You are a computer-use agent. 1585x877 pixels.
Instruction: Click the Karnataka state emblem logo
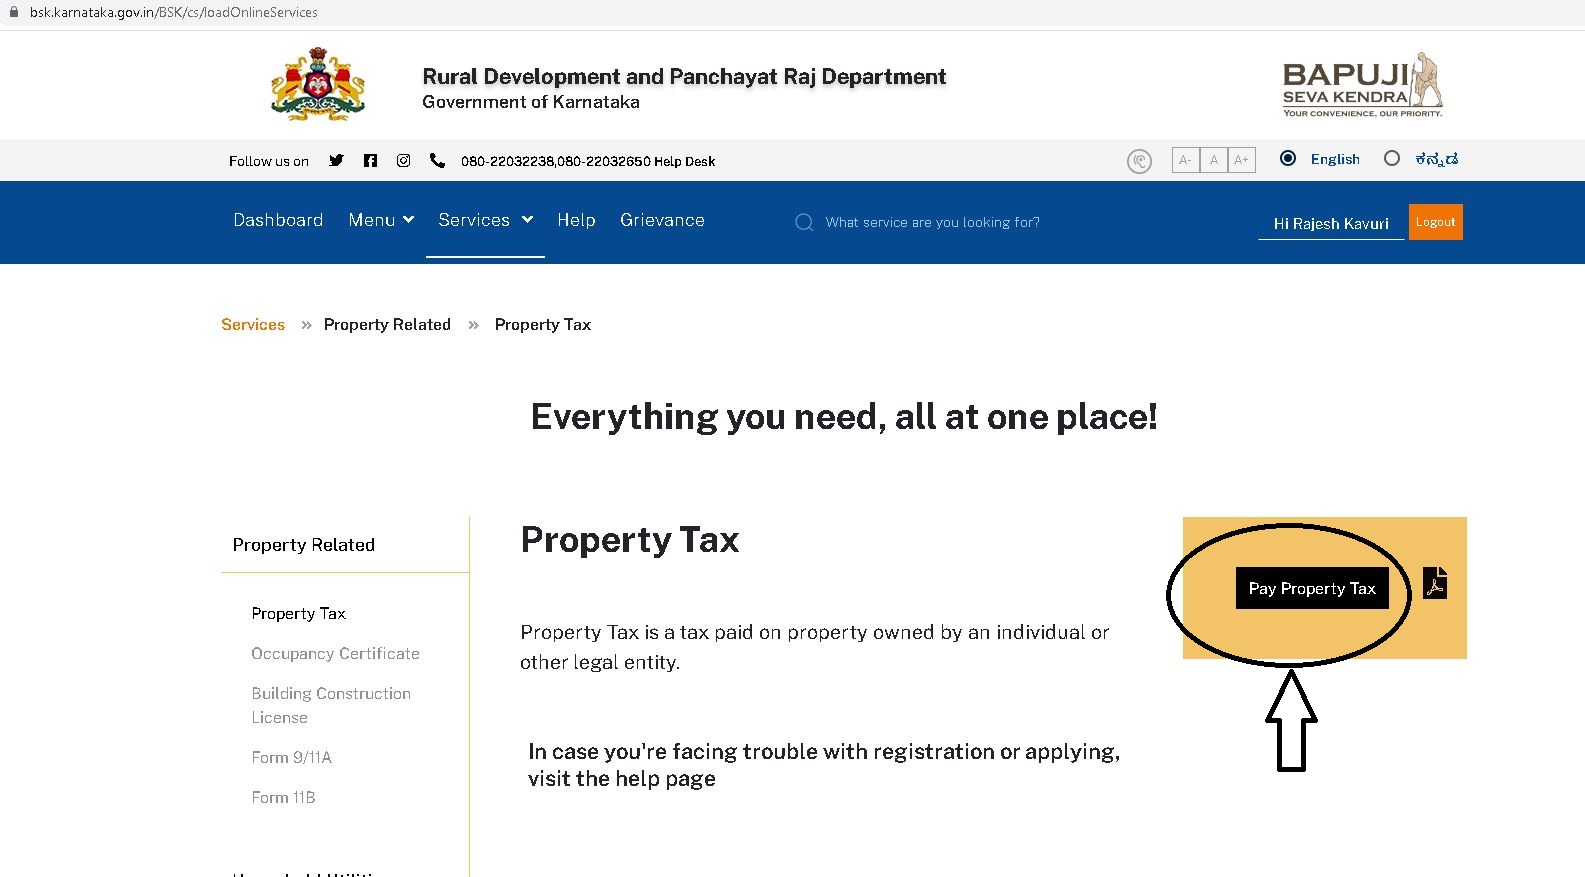[x=318, y=84]
